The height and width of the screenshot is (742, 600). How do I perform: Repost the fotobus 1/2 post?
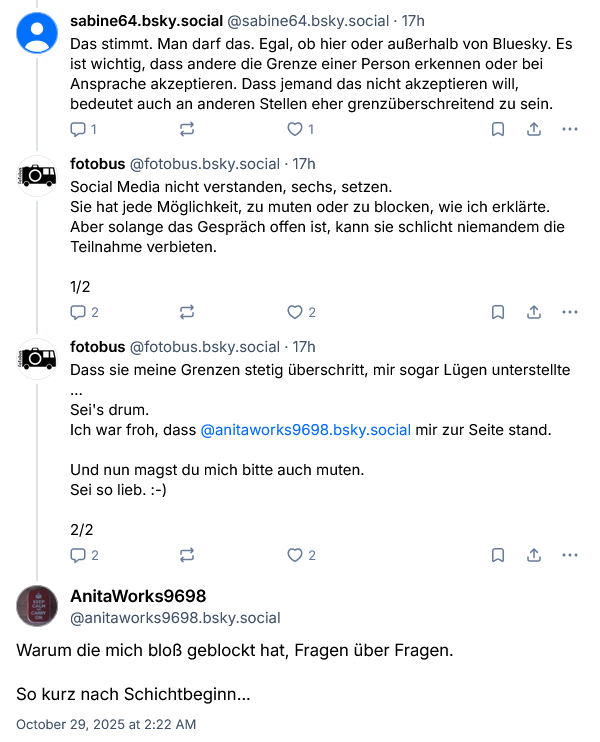click(x=186, y=312)
